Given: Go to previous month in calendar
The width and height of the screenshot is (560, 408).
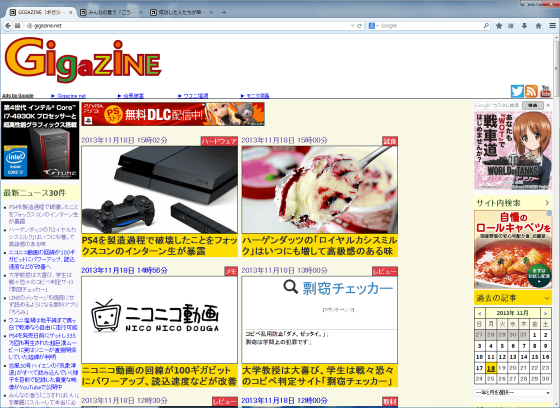Looking at the screenshot, I should point(480,313).
